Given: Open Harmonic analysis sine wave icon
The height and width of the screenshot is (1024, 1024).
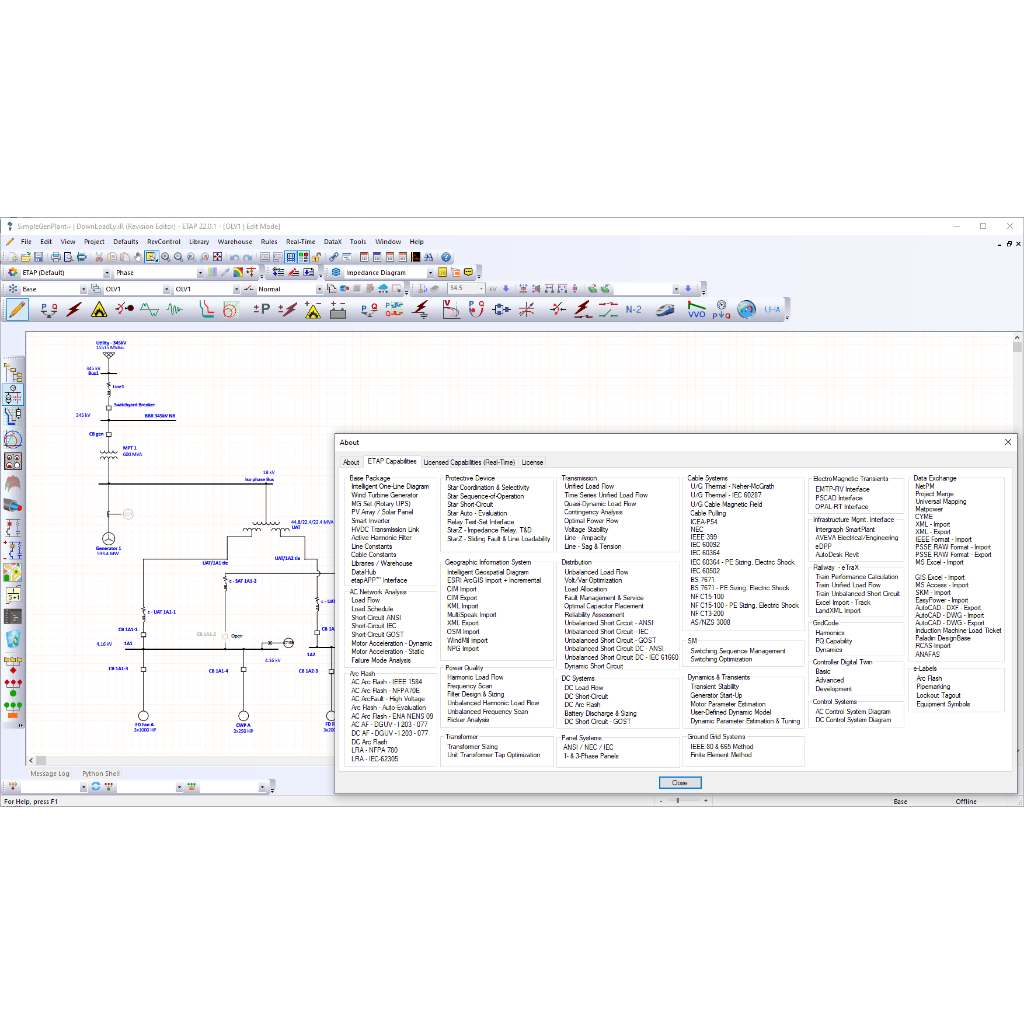Looking at the screenshot, I should click(150, 310).
